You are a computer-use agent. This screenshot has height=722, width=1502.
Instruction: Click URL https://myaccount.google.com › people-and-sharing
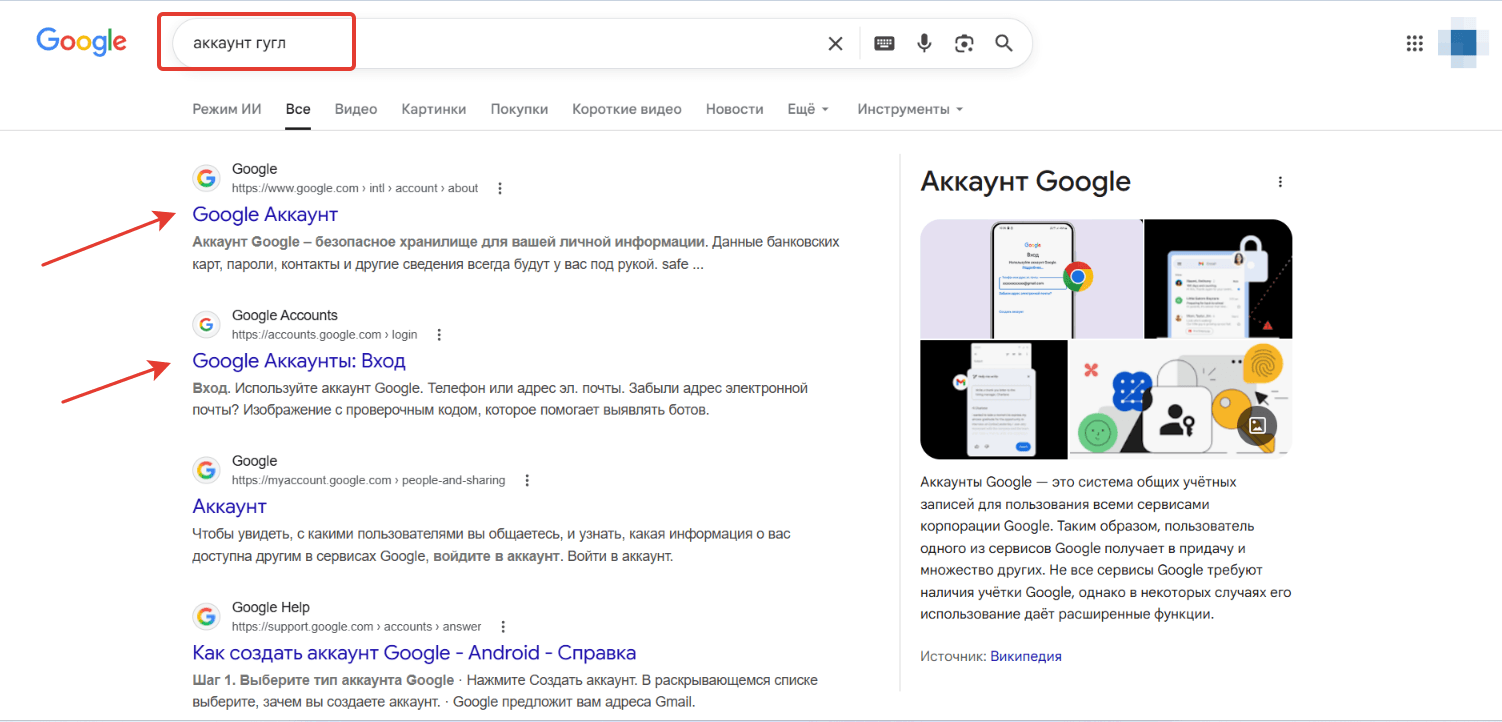tap(369, 480)
